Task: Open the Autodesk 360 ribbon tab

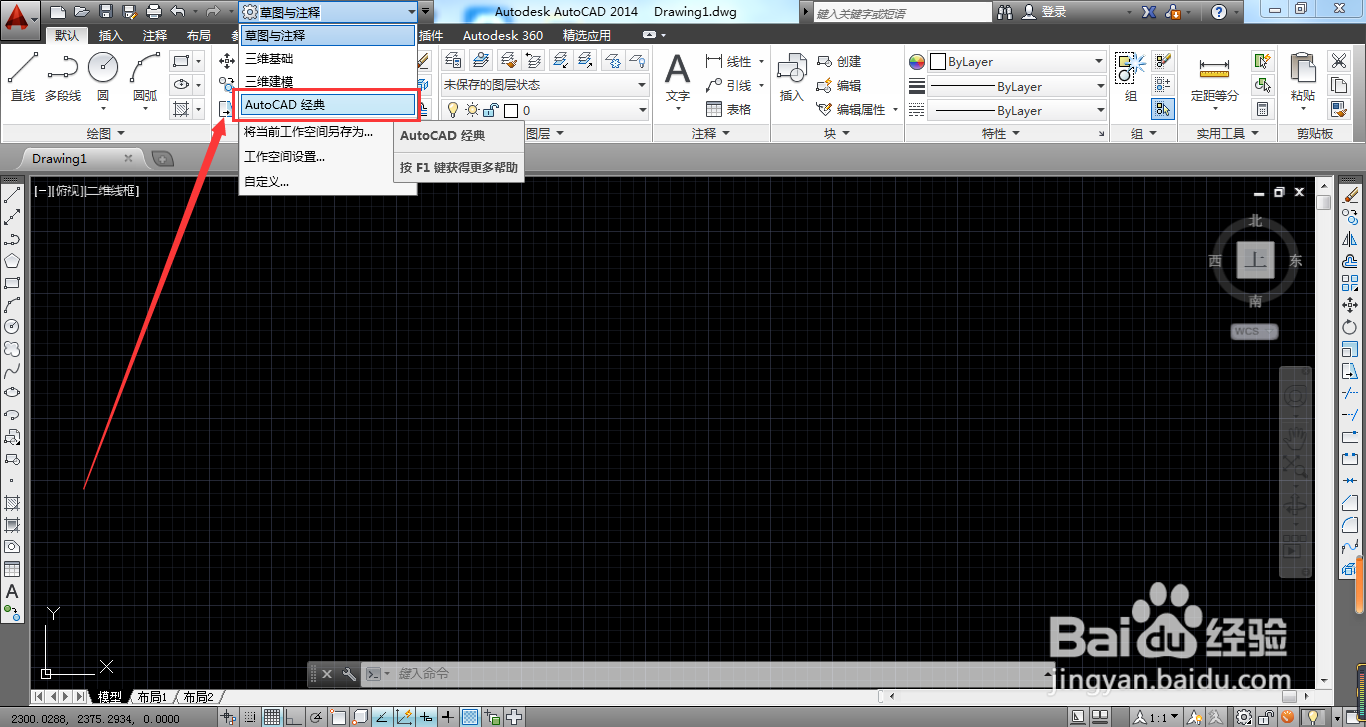Action: point(503,35)
